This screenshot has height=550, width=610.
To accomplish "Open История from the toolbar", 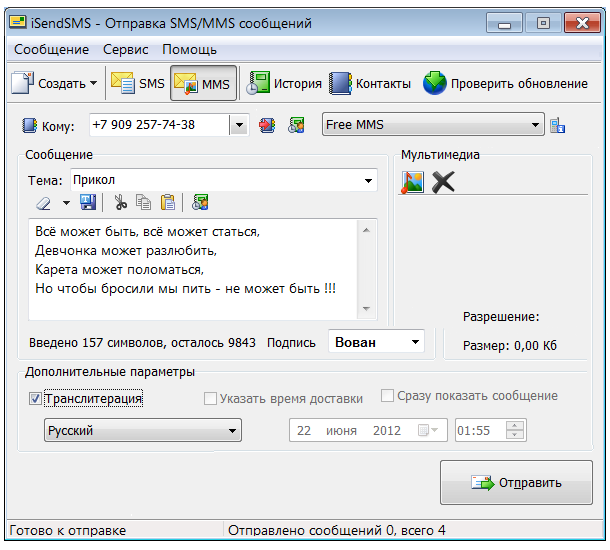I will [284, 83].
